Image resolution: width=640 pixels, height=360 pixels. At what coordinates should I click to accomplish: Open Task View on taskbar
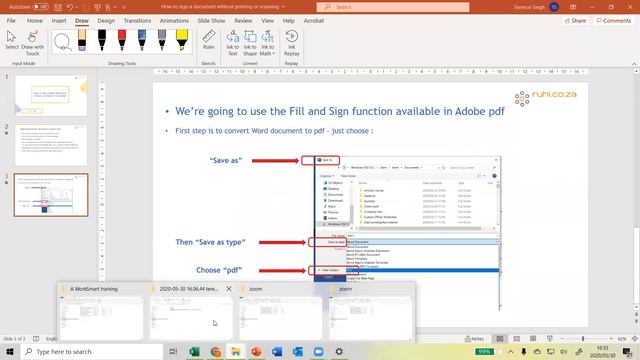pyautogui.click(x=173, y=351)
